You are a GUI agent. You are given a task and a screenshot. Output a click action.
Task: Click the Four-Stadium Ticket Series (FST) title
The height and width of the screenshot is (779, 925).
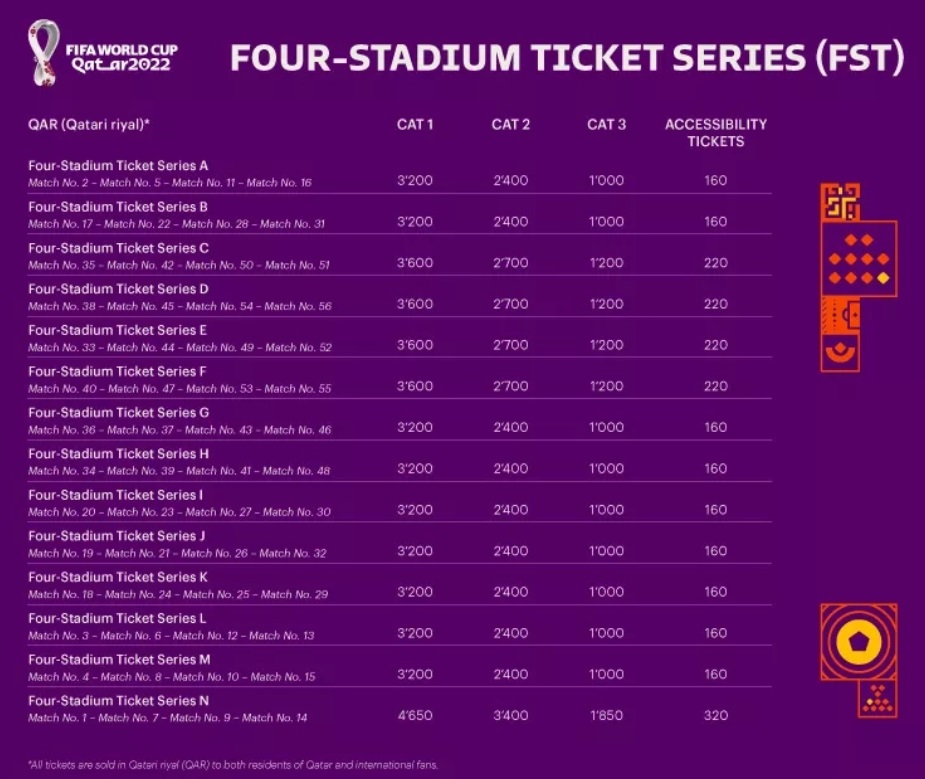566,58
